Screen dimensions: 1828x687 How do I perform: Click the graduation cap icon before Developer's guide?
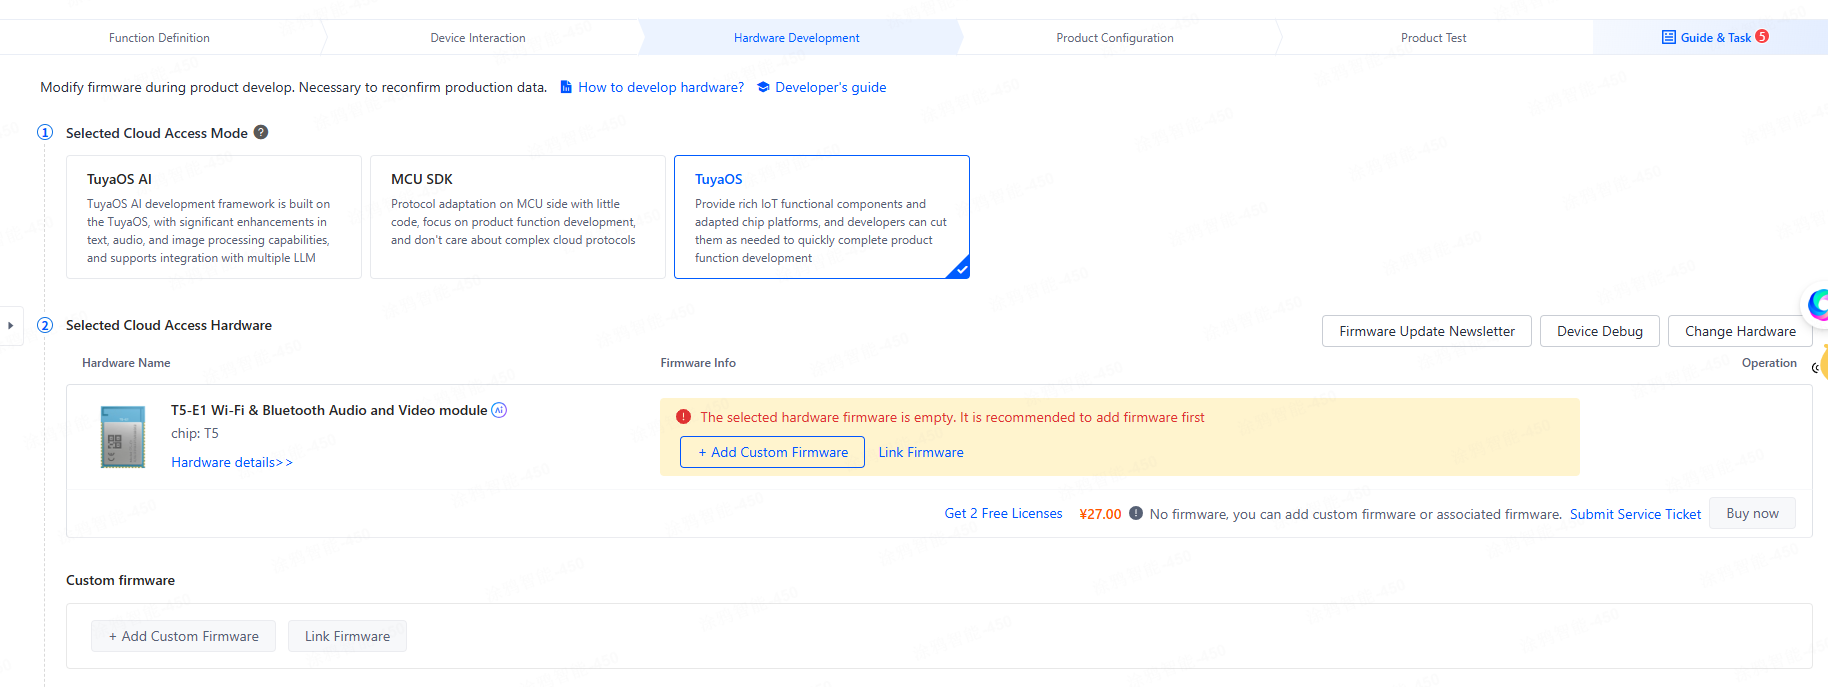763,87
